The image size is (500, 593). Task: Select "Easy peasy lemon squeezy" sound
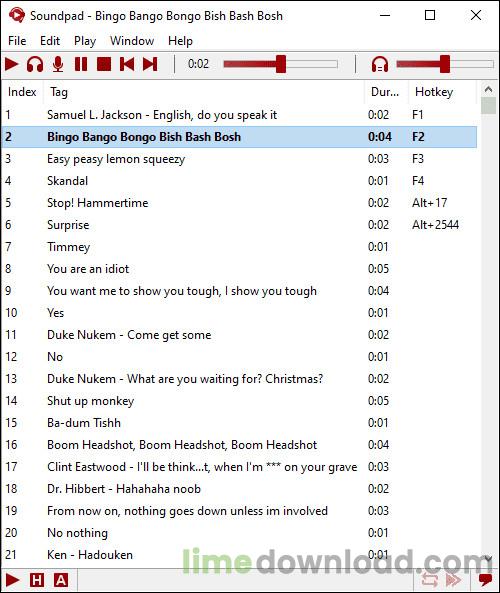tap(239, 159)
